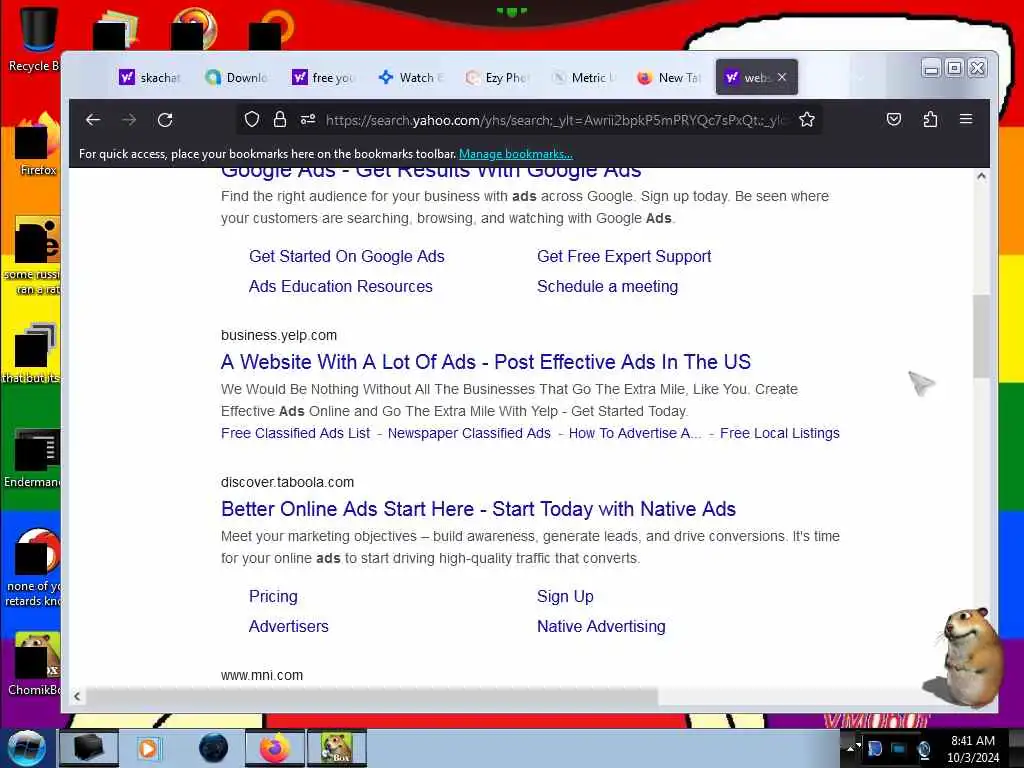The image size is (1024, 768).
Task: Switch to the Metric tab
Action: click(x=582, y=78)
